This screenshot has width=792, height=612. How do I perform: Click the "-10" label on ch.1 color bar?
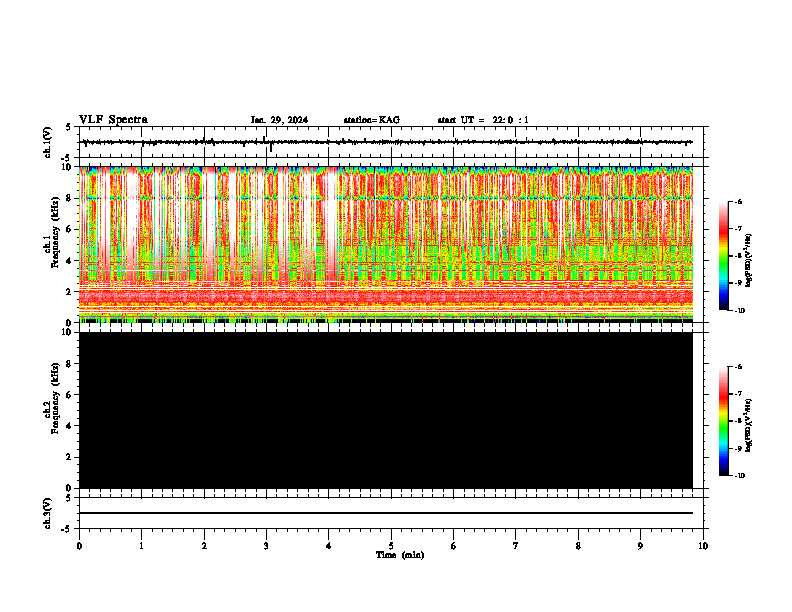[739, 311]
